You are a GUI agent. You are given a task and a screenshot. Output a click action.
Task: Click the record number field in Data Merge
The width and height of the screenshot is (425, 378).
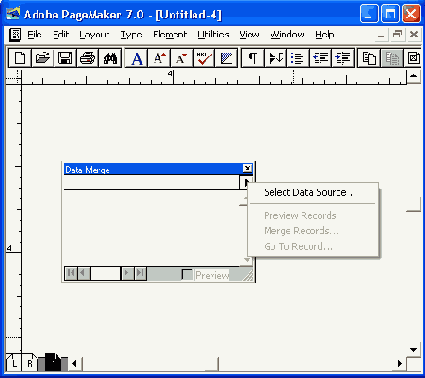(105, 273)
